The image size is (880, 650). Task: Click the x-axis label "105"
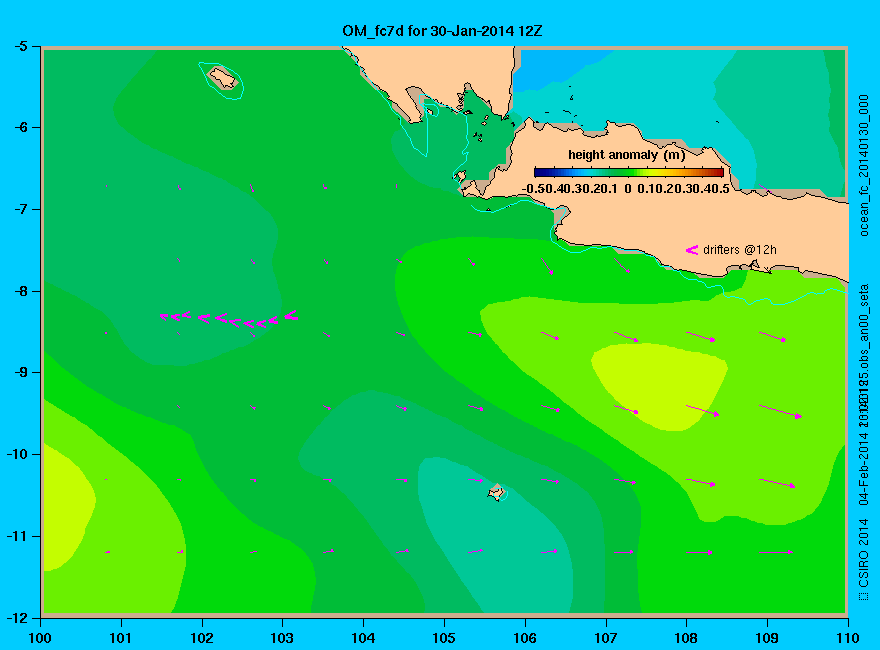(444, 638)
